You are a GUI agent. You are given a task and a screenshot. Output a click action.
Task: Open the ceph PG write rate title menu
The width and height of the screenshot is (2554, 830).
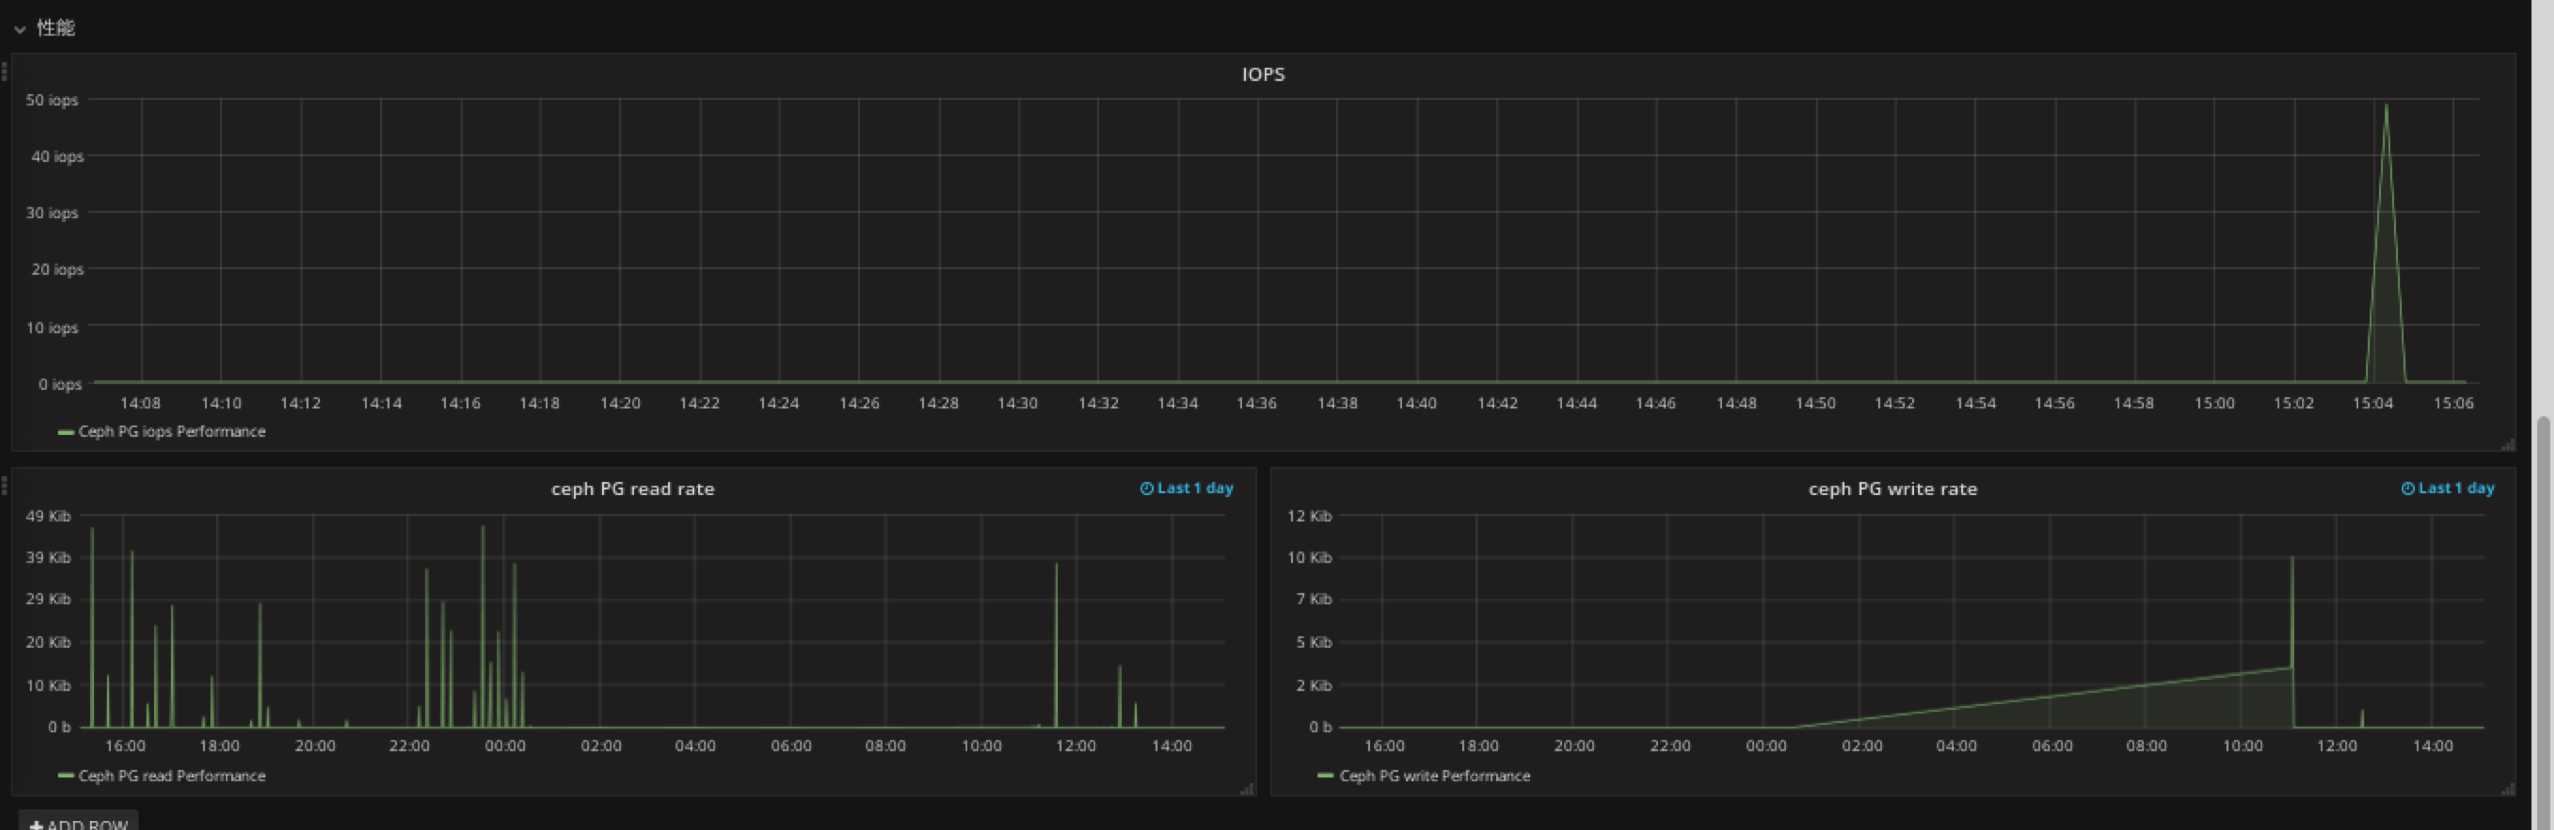[x=1892, y=489]
